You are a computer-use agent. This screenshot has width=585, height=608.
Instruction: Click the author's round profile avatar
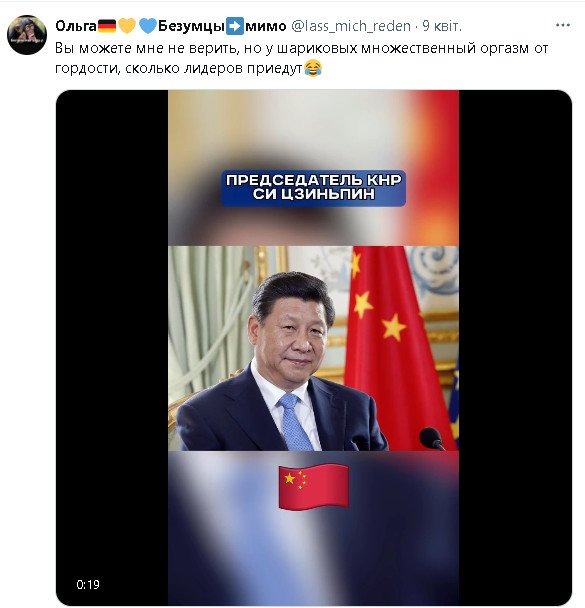click(27, 35)
